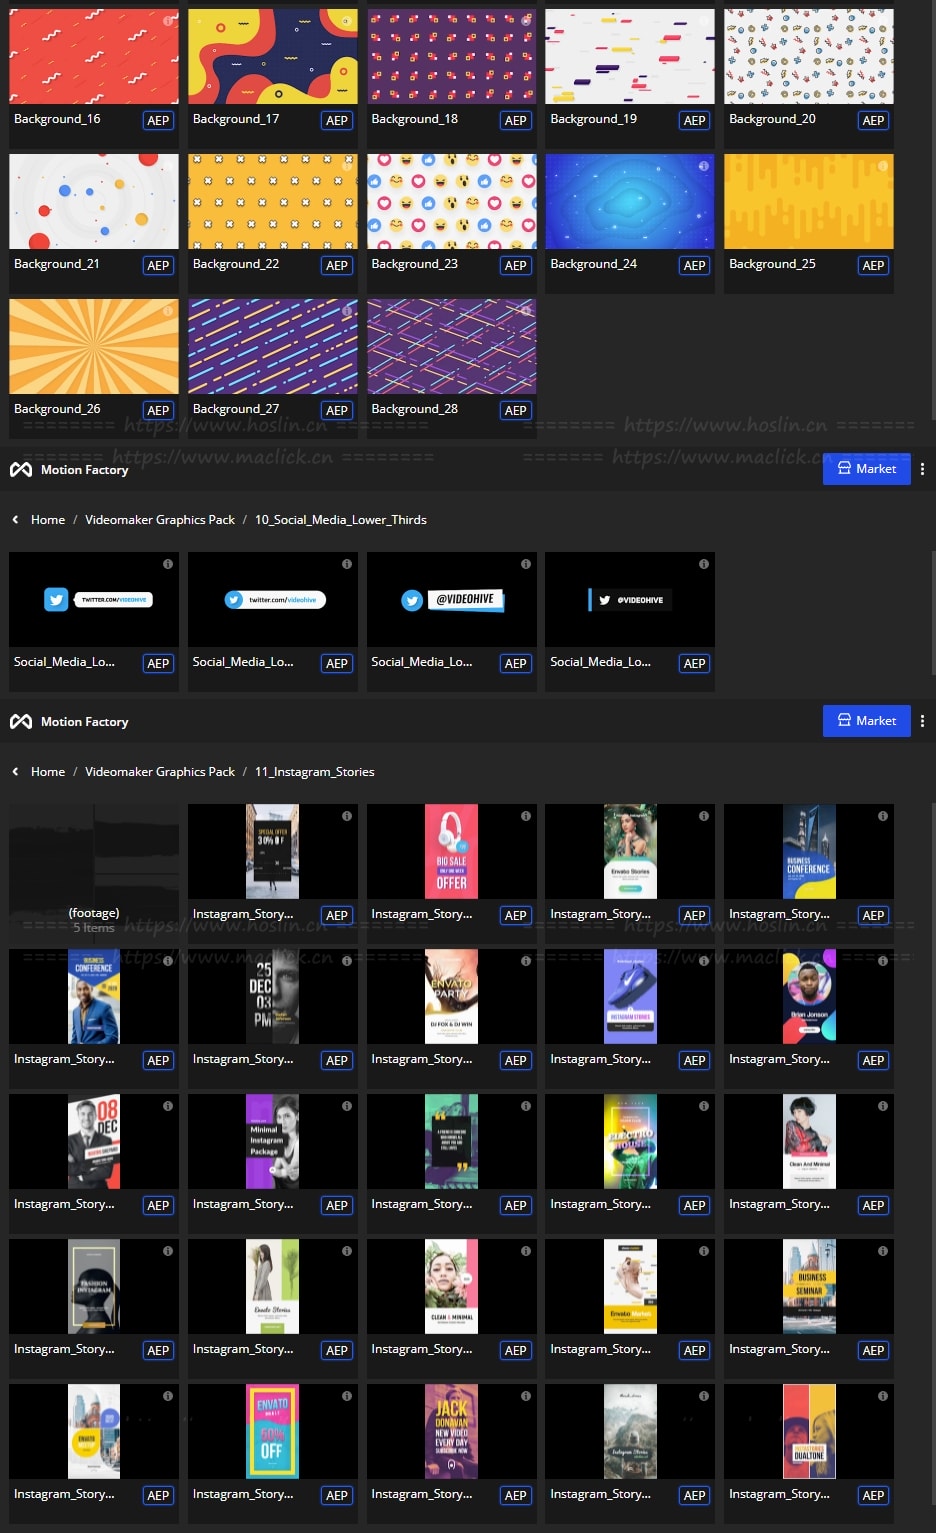936x1533 pixels.
Task: Click the AEP badge for Background_20
Action: [x=873, y=120]
